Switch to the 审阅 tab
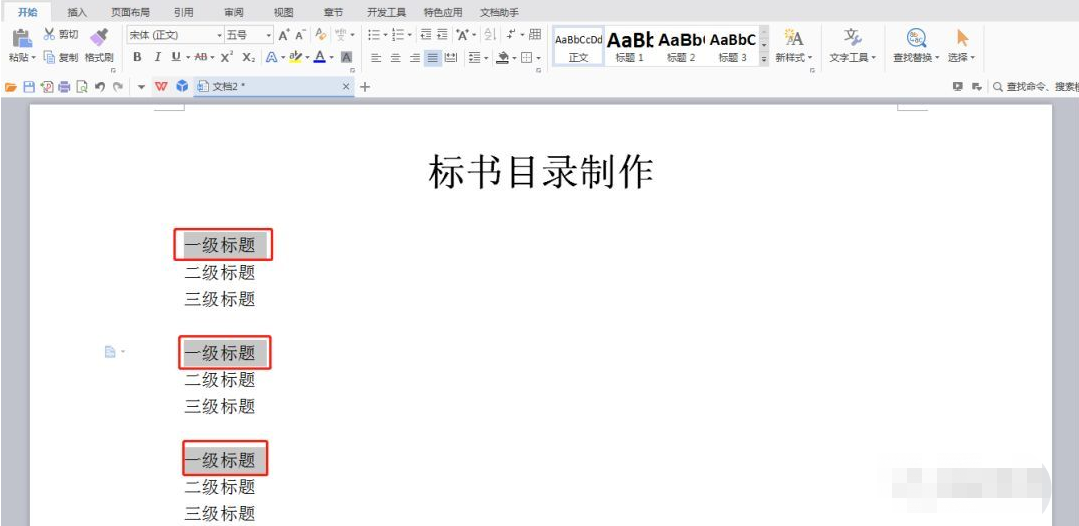The image size is (1079, 526). [233, 12]
